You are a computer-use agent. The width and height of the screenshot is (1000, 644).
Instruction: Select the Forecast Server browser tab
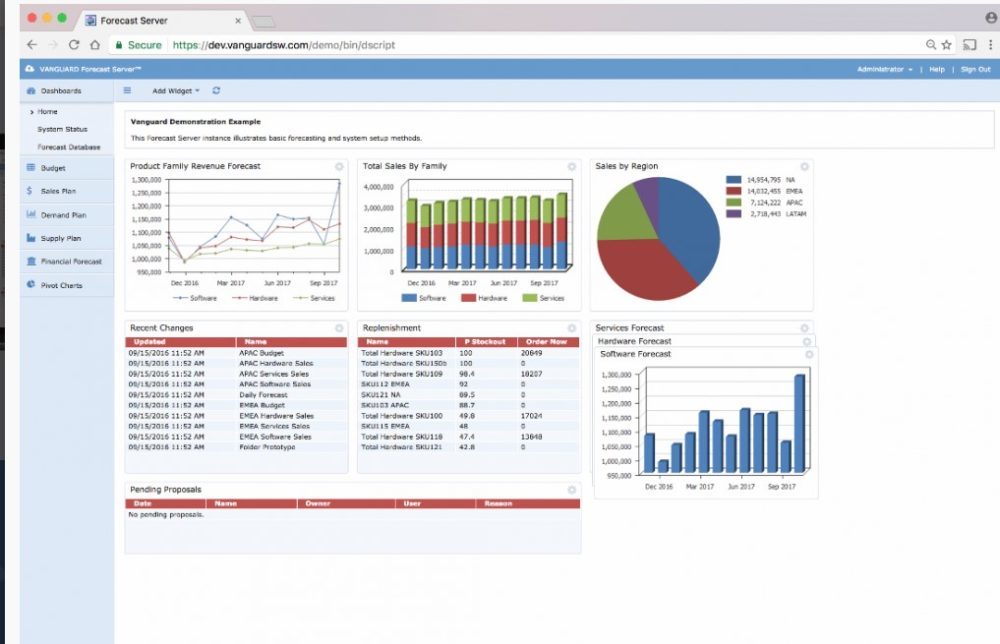coord(163,20)
